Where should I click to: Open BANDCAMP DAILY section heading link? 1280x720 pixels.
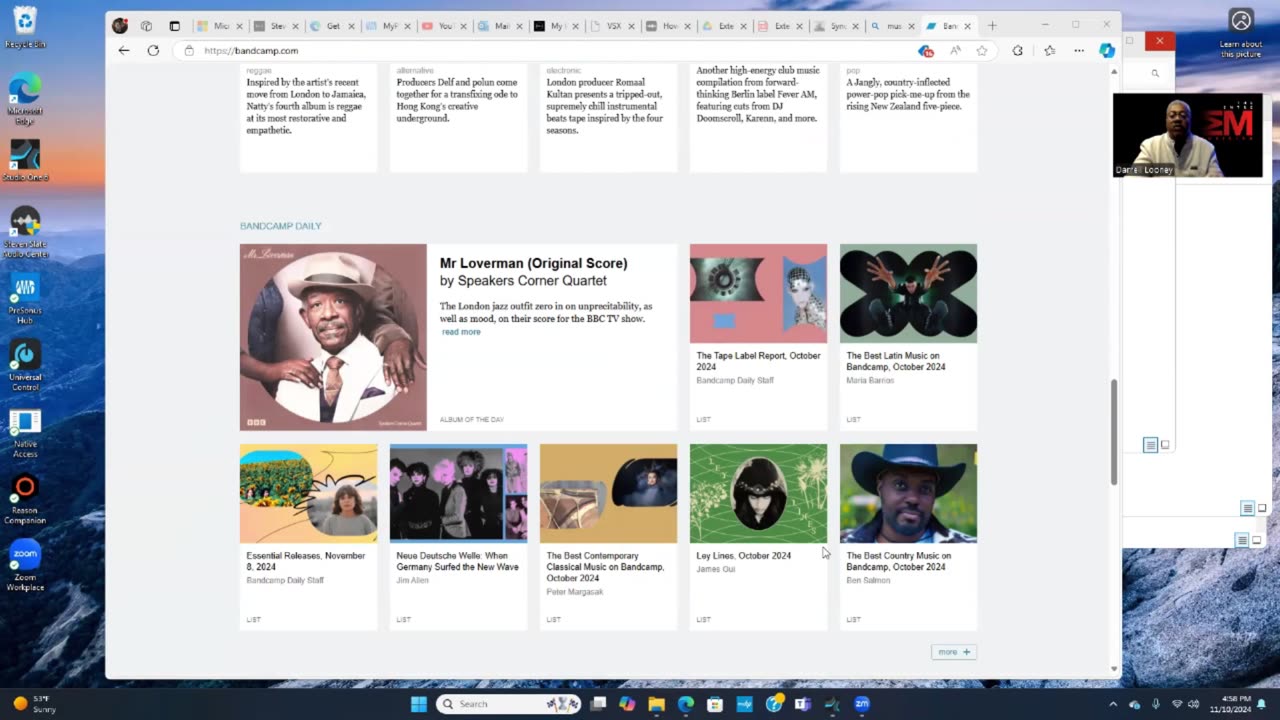281,226
